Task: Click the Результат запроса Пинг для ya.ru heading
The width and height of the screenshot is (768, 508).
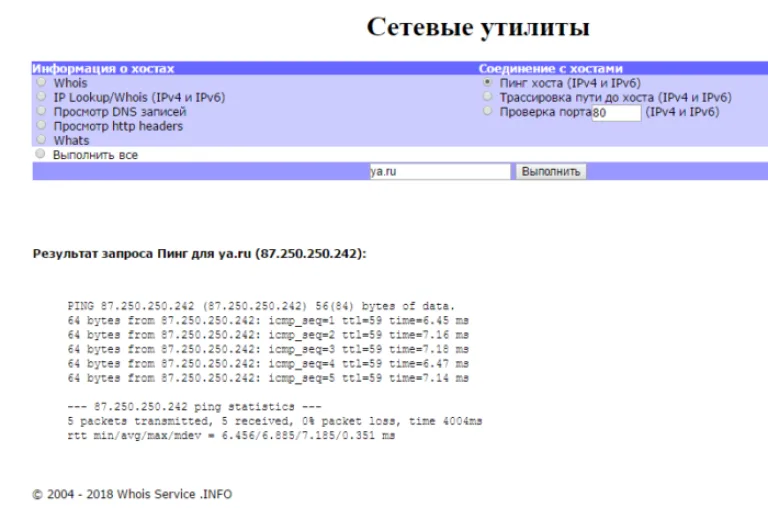Action: pyautogui.click(x=199, y=254)
